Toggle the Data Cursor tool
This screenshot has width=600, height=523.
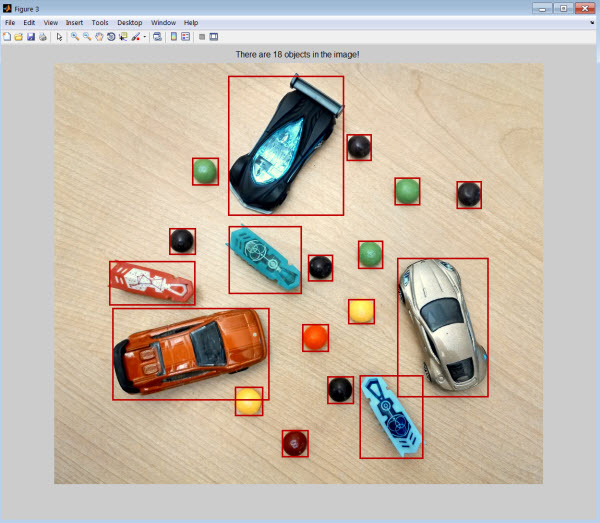point(123,37)
